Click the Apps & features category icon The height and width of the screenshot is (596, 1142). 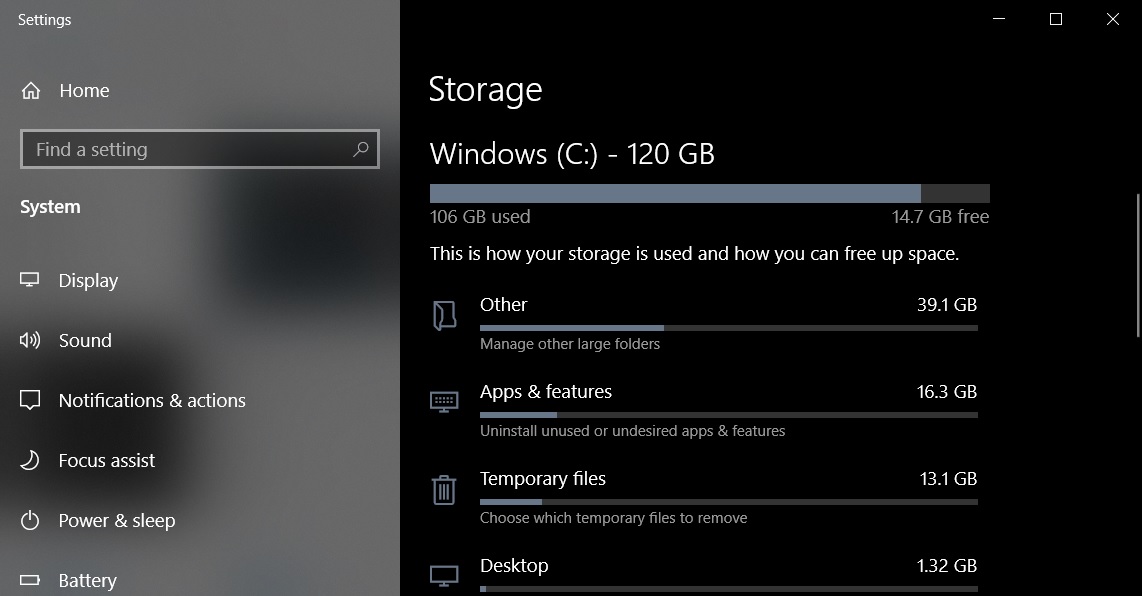tap(444, 403)
